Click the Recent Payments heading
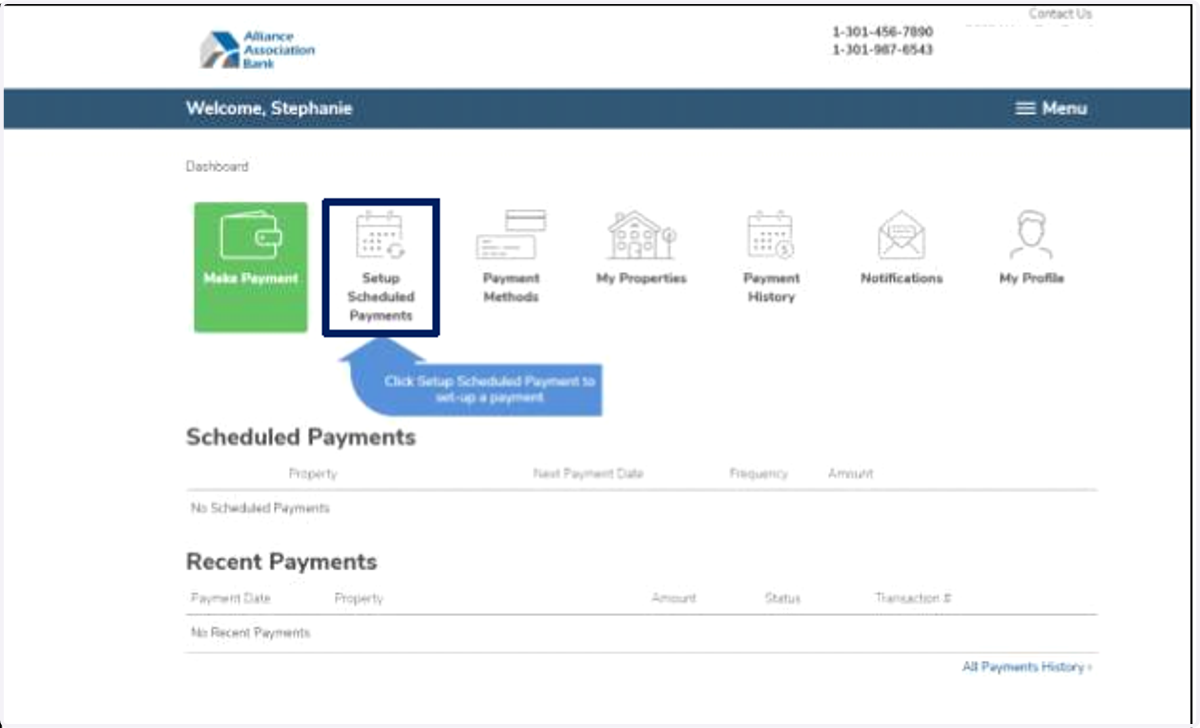Screen dimensions: 1200x728 point(282,561)
